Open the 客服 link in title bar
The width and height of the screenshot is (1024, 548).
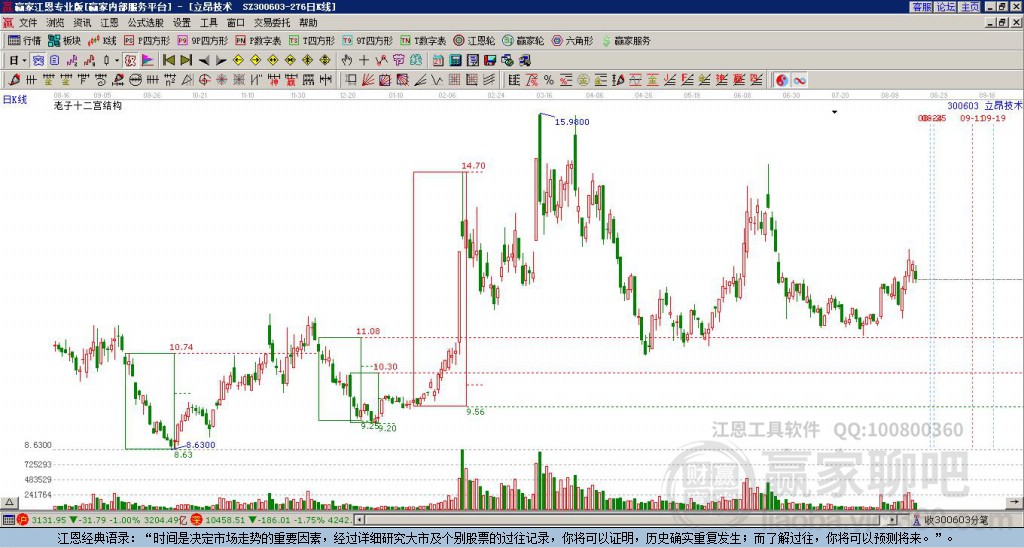click(x=922, y=7)
